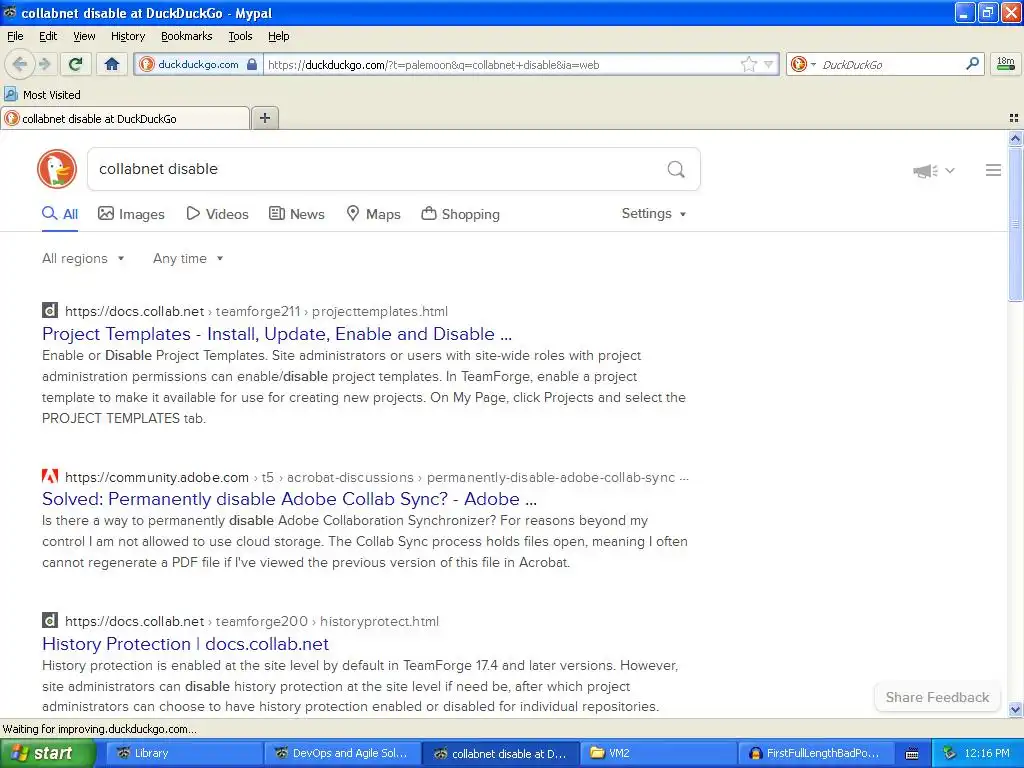The image size is (1024, 768).
Task: Open the Bookmarks menu
Action: coord(186,36)
